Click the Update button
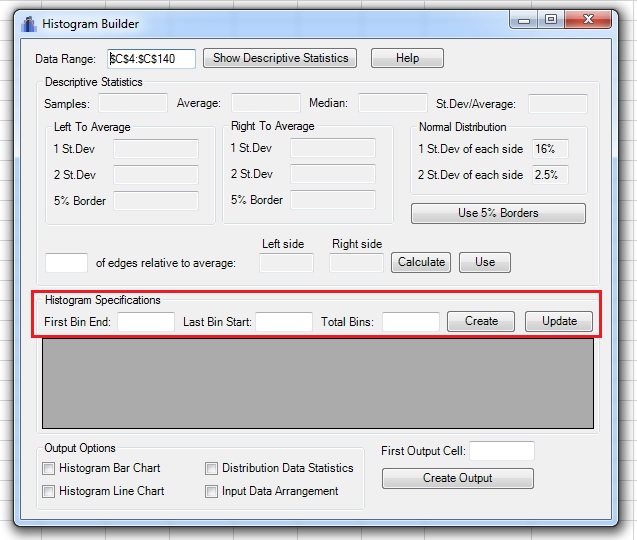Viewport: 637px width, 540px height. pos(559,321)
